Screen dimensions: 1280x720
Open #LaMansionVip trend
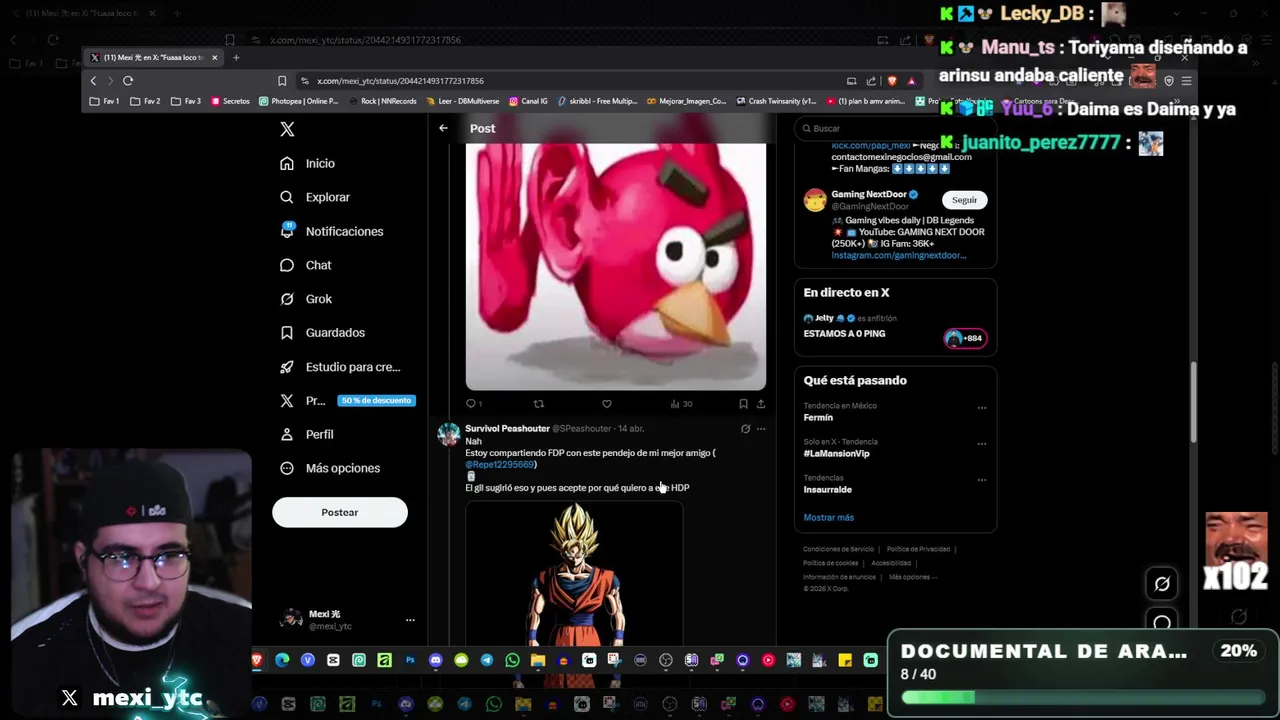coord(836,454)
